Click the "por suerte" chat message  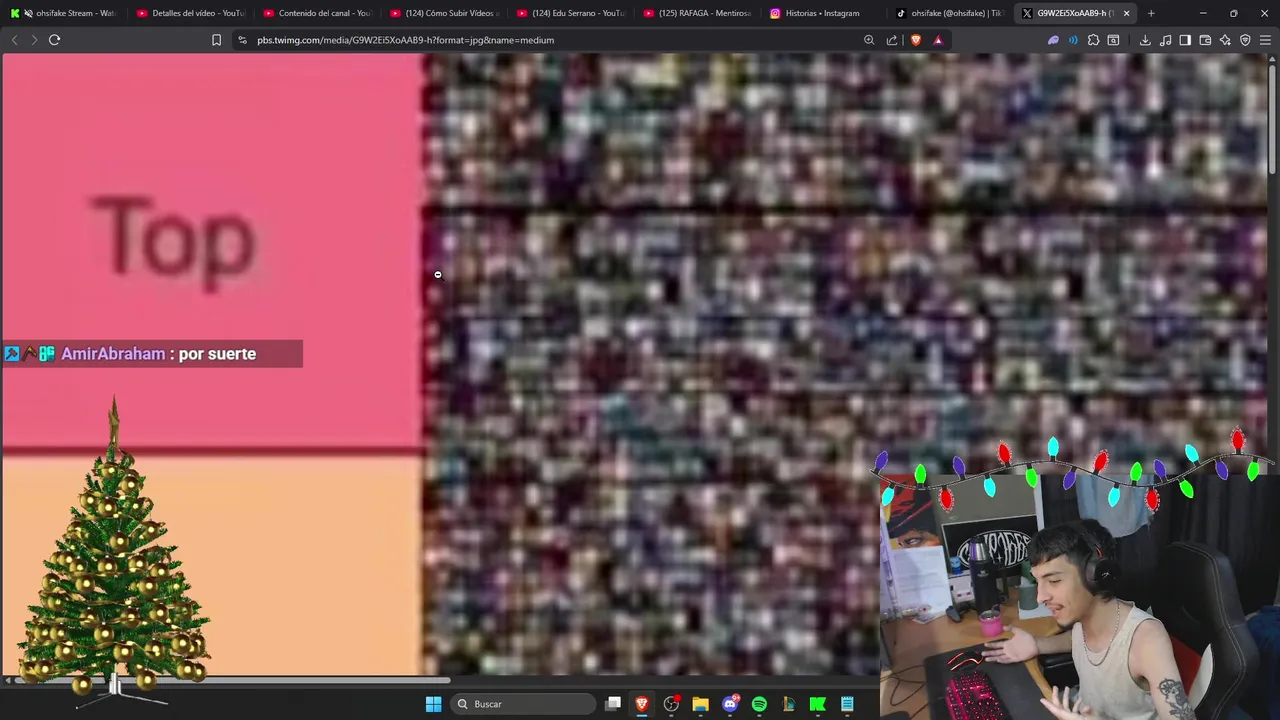tap(217, 354)
